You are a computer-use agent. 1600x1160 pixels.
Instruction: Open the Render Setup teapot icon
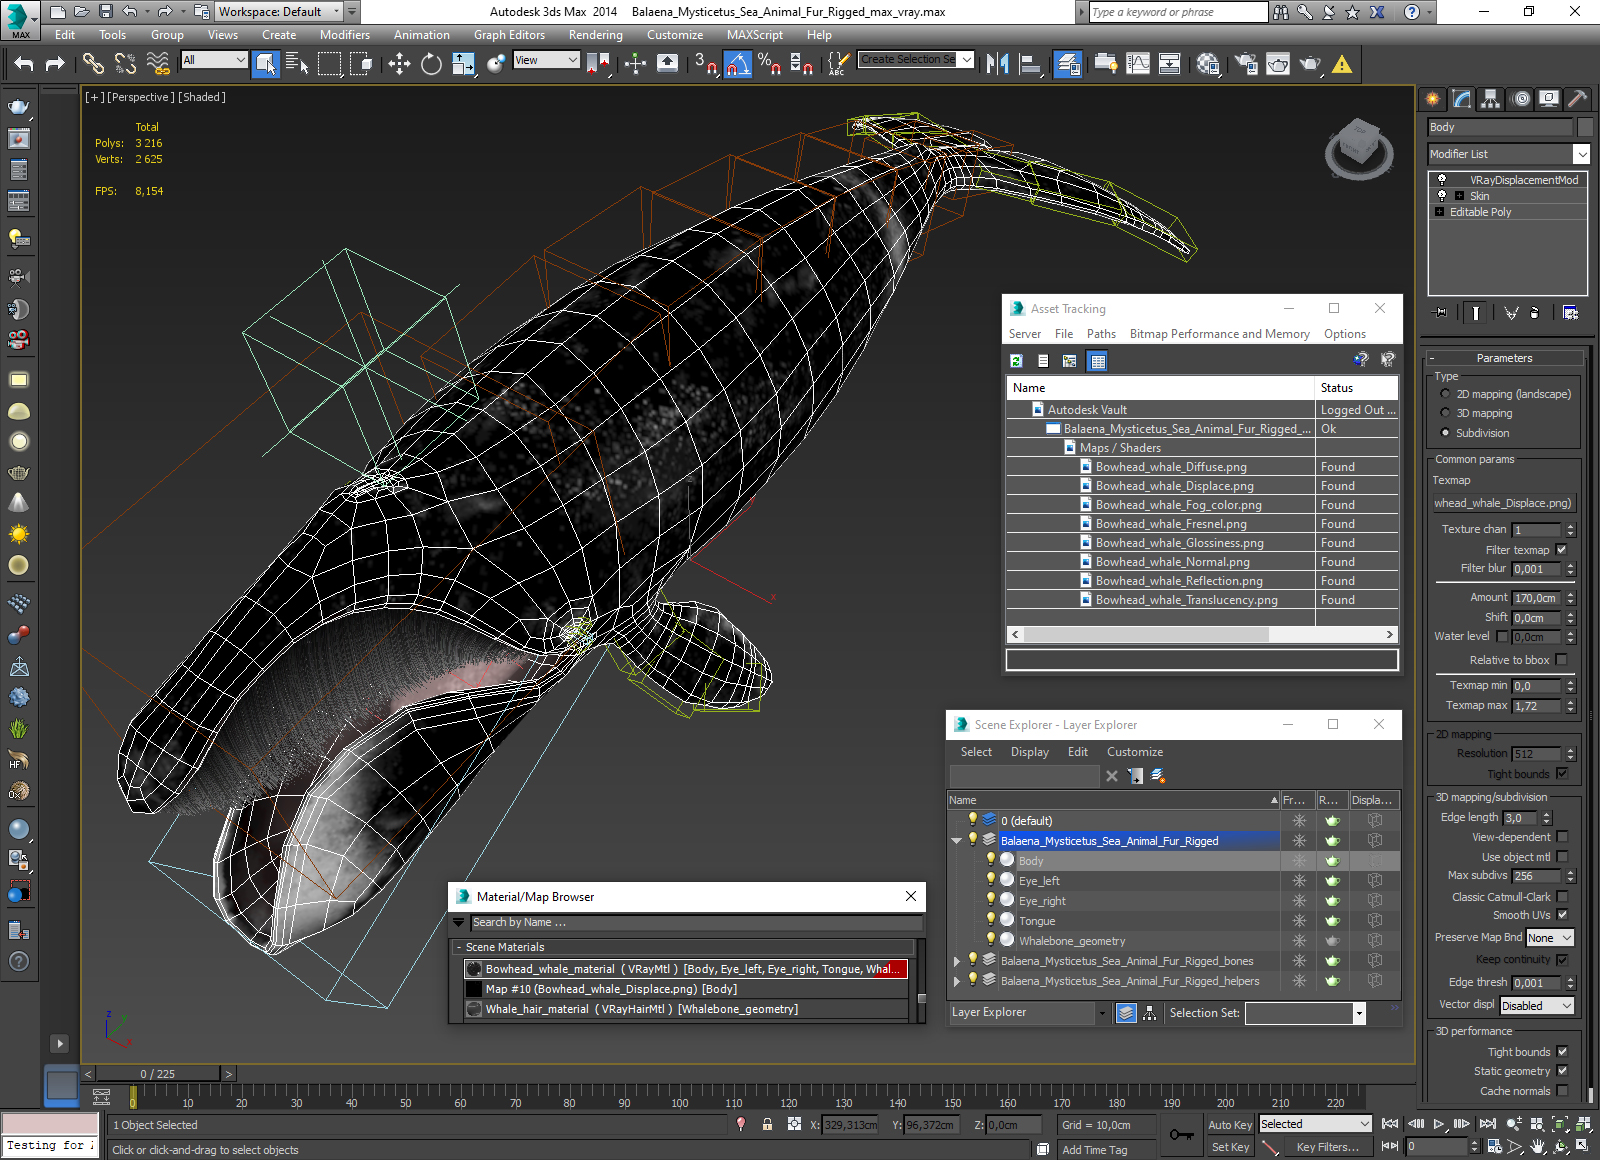click(x=1246, y=64)
